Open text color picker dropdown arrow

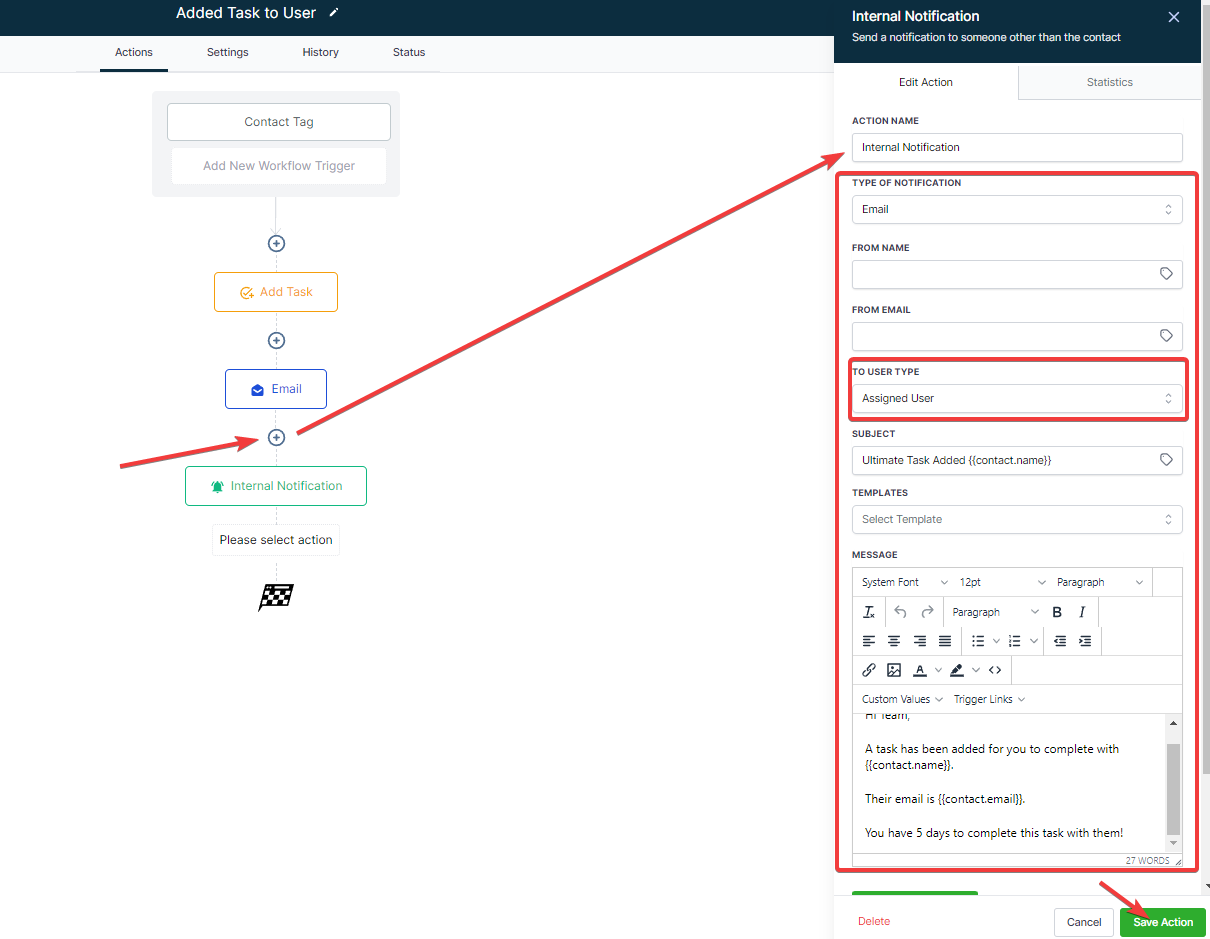point(938,670)
